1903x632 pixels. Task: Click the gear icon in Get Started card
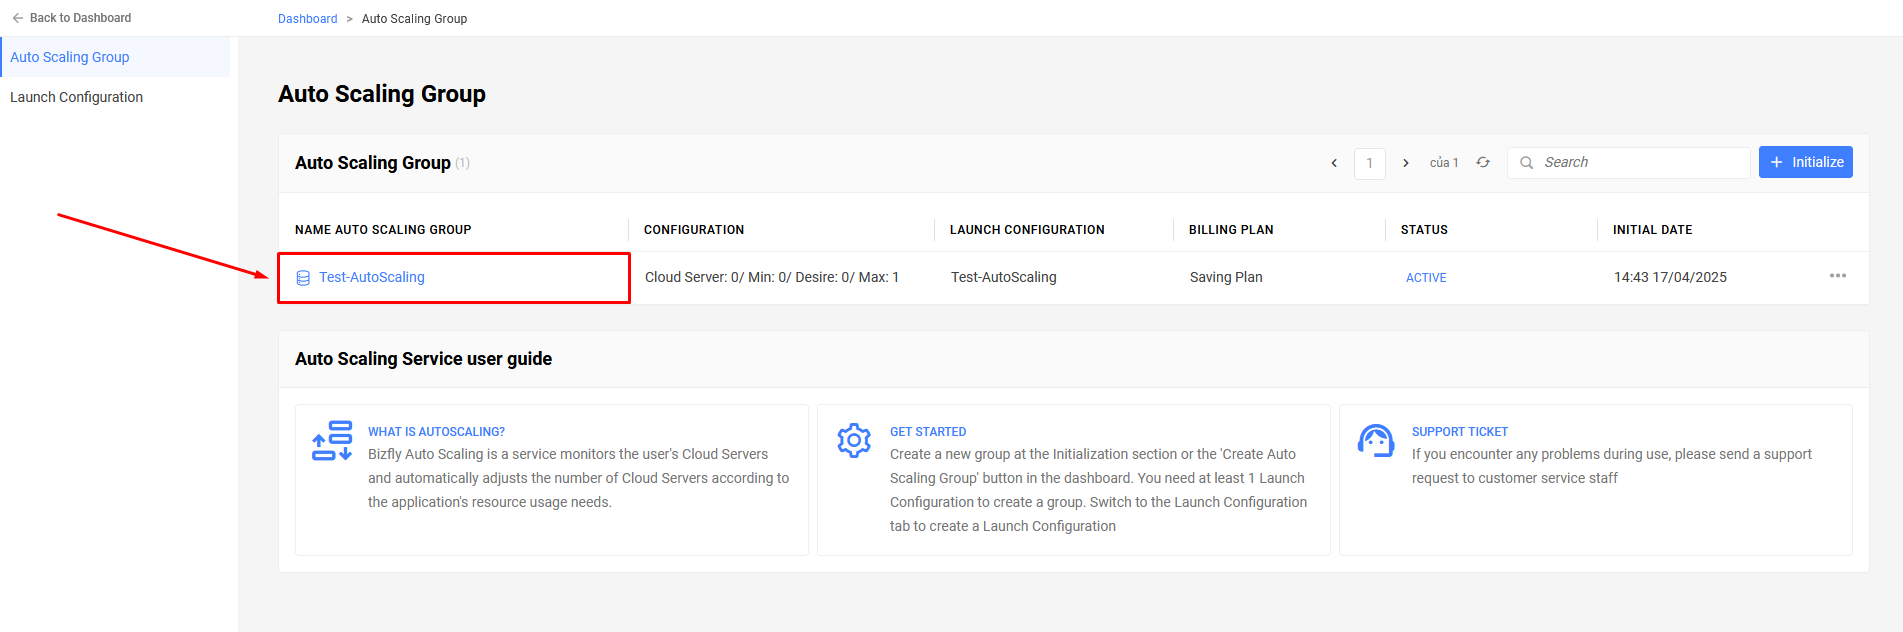click(854, 440)
